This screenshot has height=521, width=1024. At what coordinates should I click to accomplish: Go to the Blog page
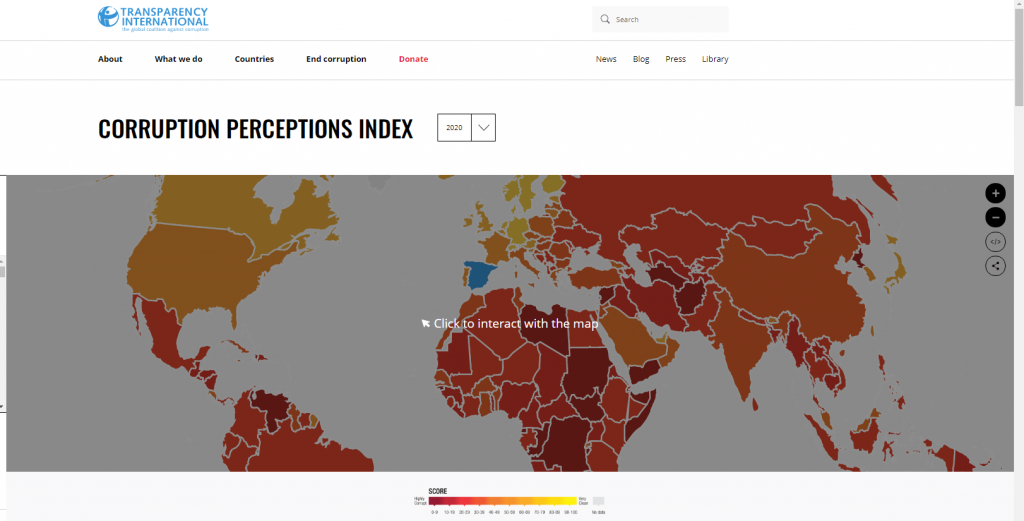[x=641, y=59]
